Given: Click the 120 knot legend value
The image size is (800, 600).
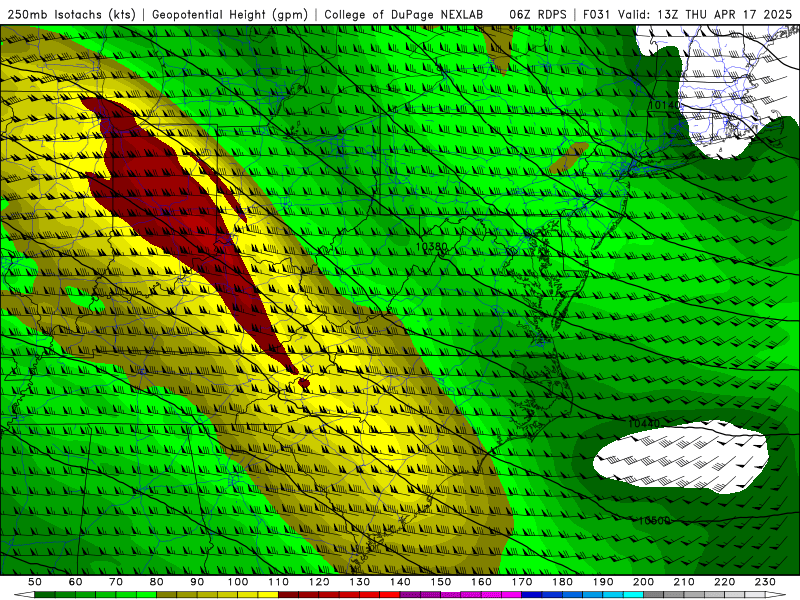Looking at the screenshot, I should click(x=319, y=582).
